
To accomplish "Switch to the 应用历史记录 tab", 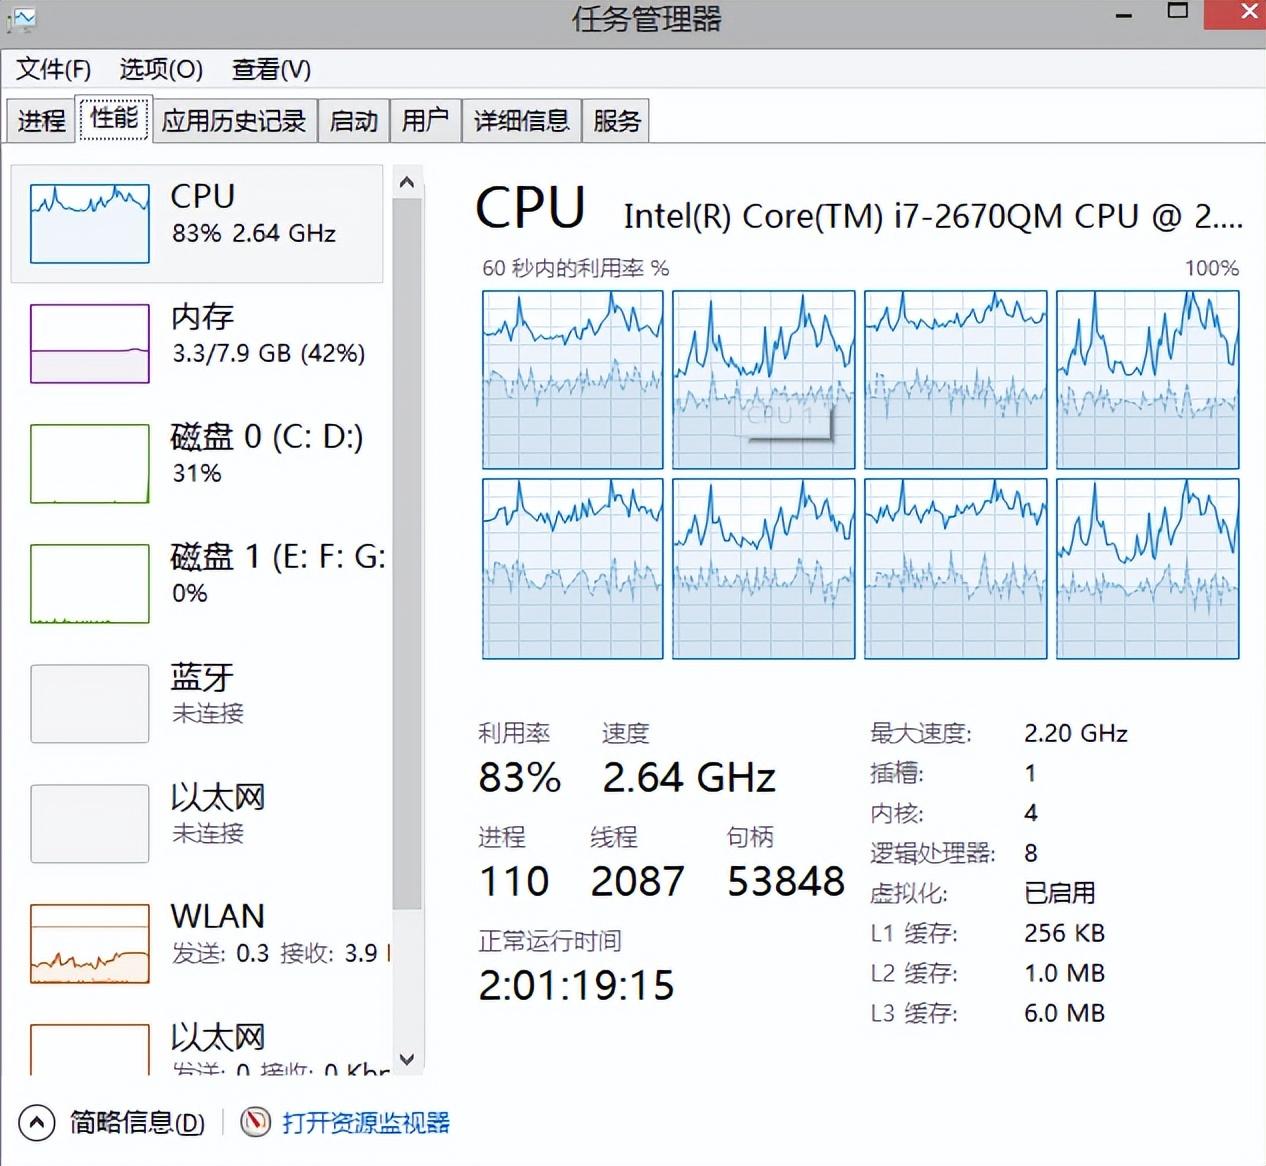I will point(234,121).
